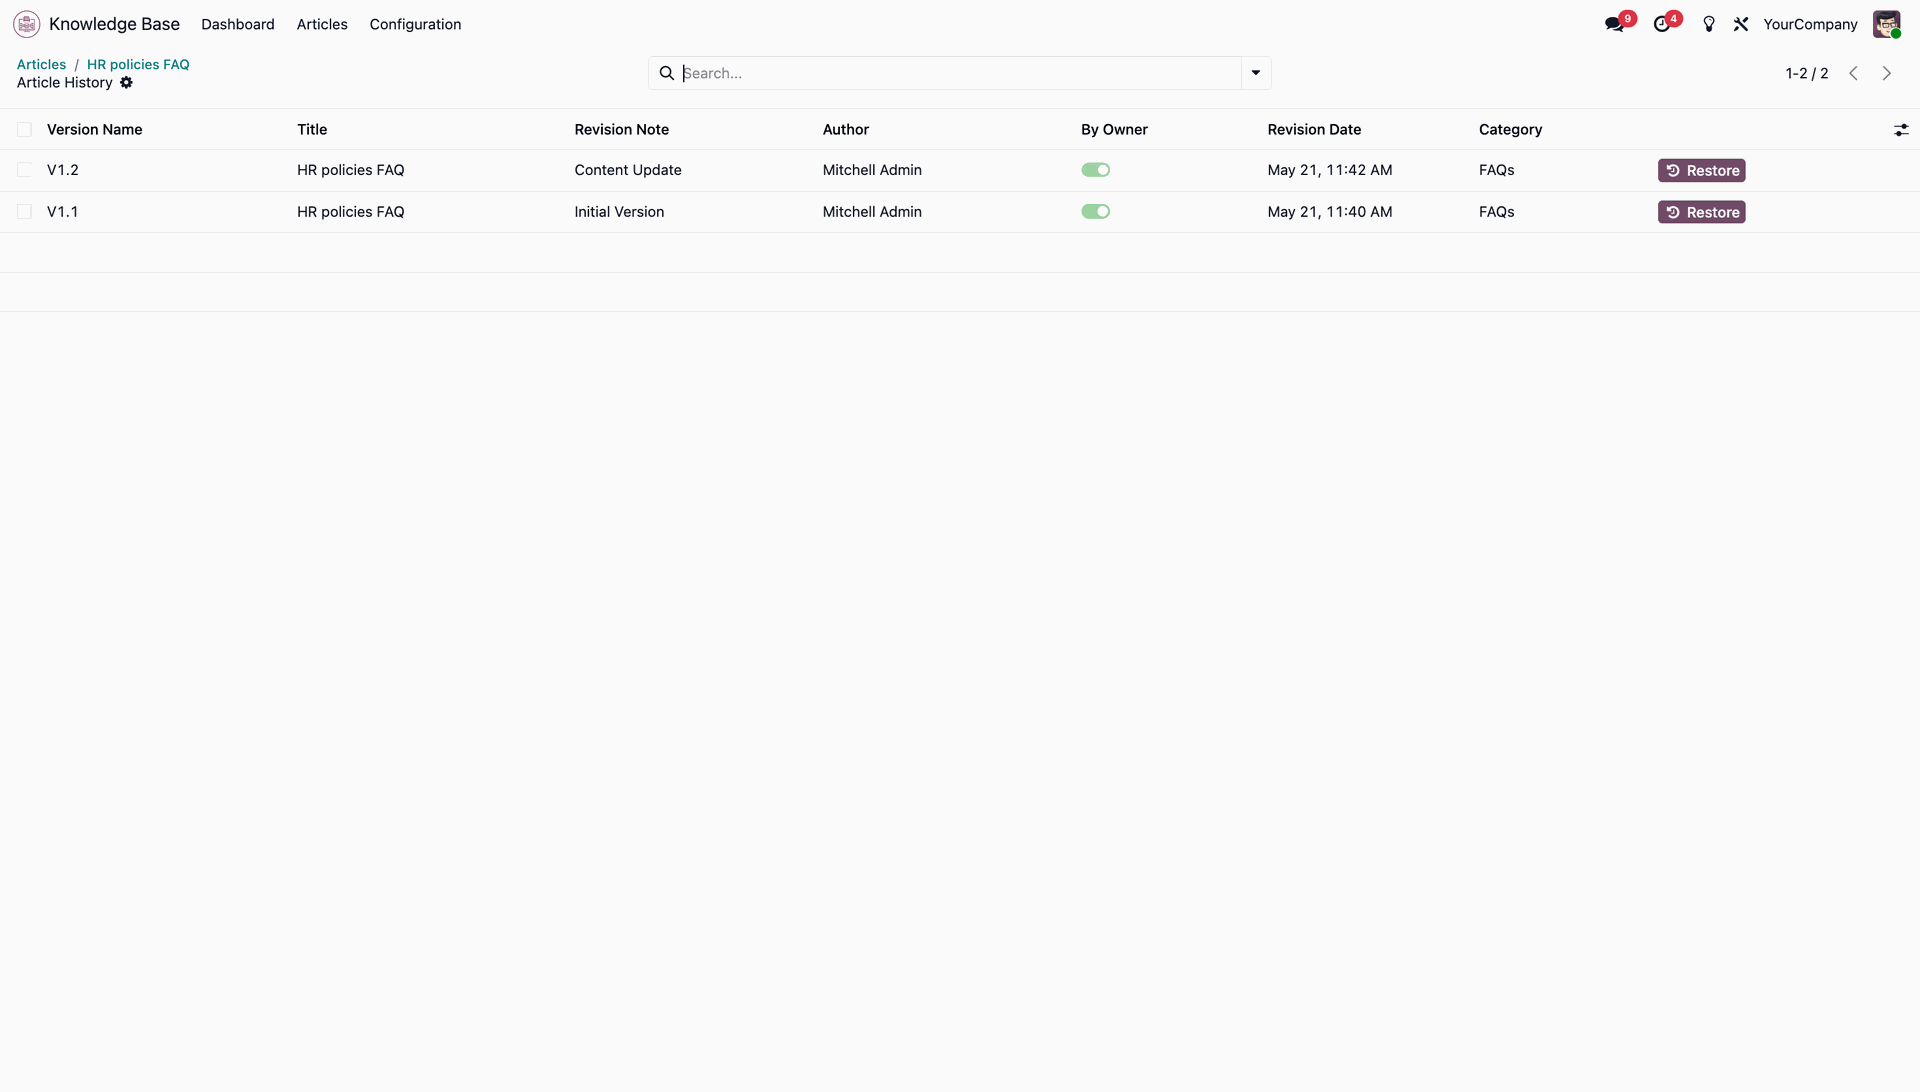Click the search magnifier icon
This screenshot has height=1092, width=1920.
pyautogui.click(x=667, y=73)
